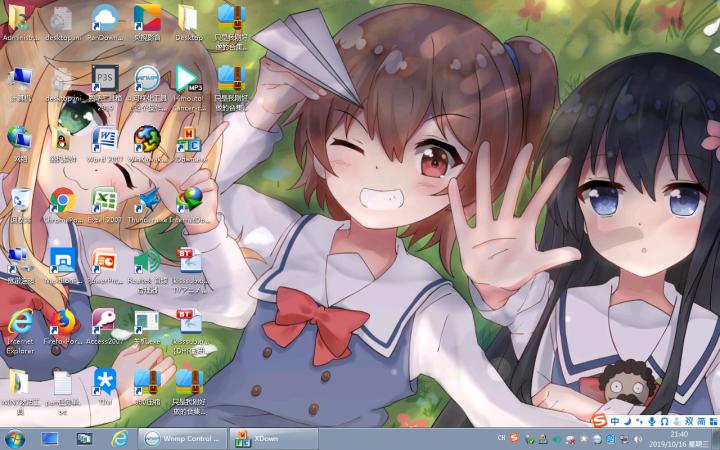720x450 pixels.
Task: Open Internet Explorer from the desktop
Action: 19,321
